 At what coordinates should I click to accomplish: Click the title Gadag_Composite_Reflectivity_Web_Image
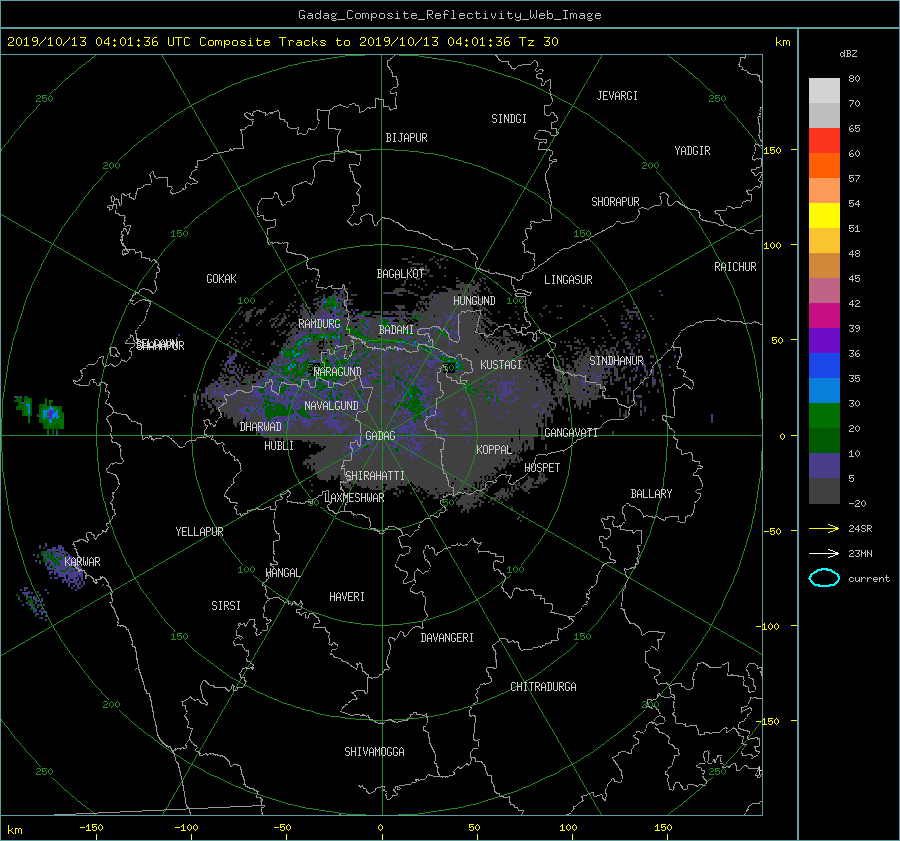(x=449, y=15)
